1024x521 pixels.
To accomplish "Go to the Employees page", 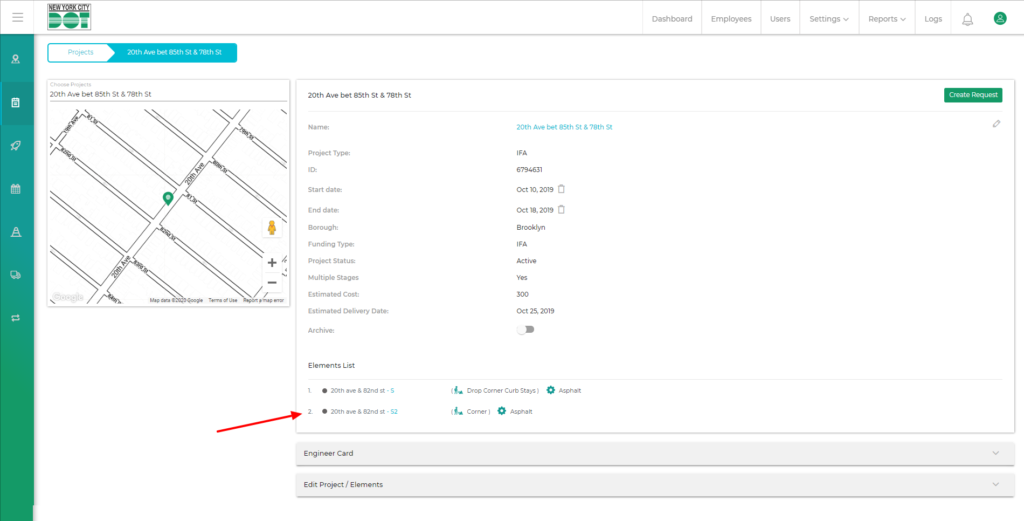I will (731, 19).
